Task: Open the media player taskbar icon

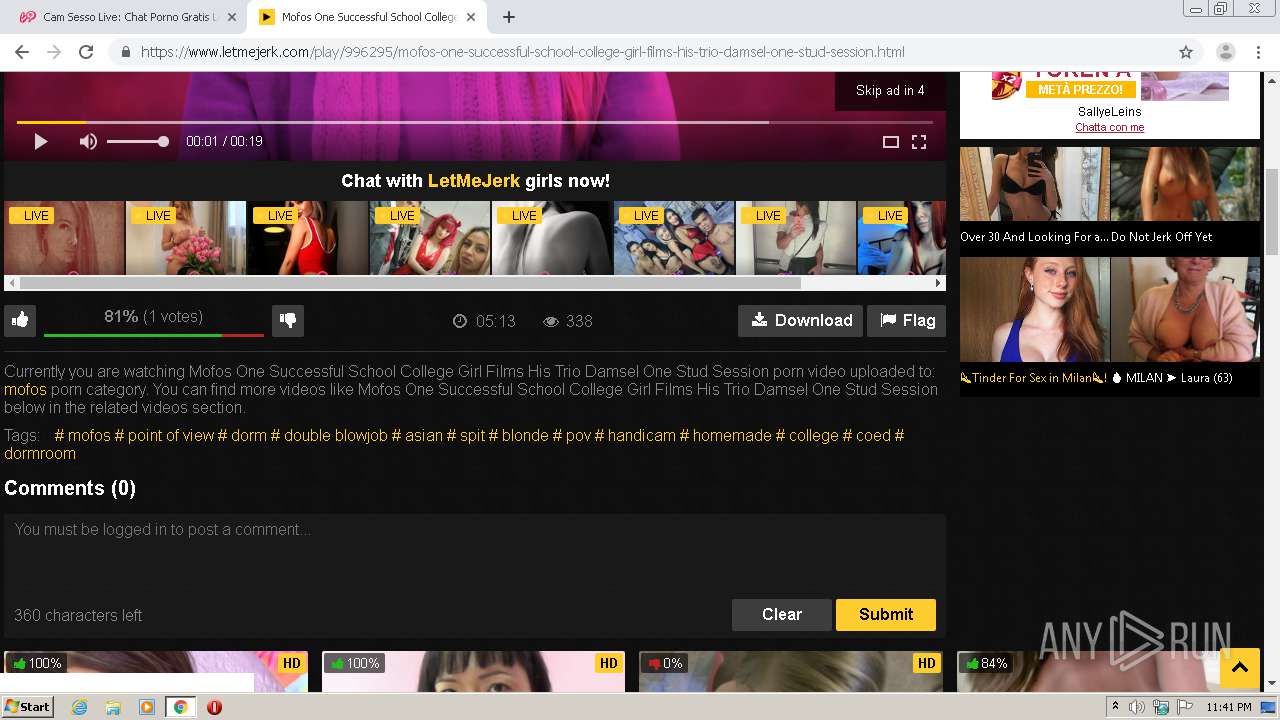Action: click(x=147, y=707)
